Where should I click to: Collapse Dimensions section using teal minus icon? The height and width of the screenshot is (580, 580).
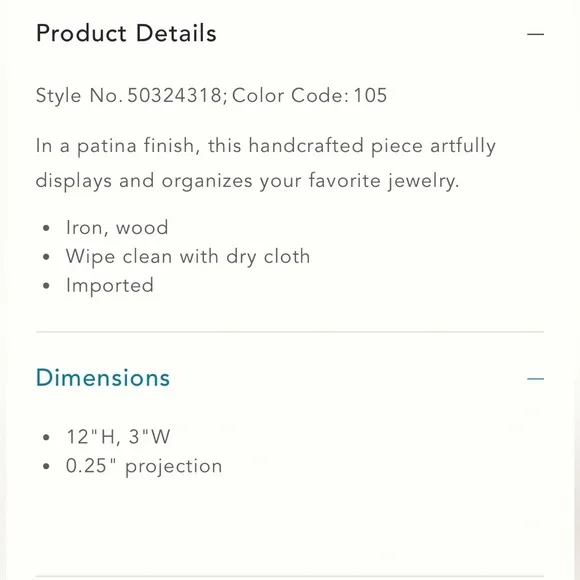point(535,379)
